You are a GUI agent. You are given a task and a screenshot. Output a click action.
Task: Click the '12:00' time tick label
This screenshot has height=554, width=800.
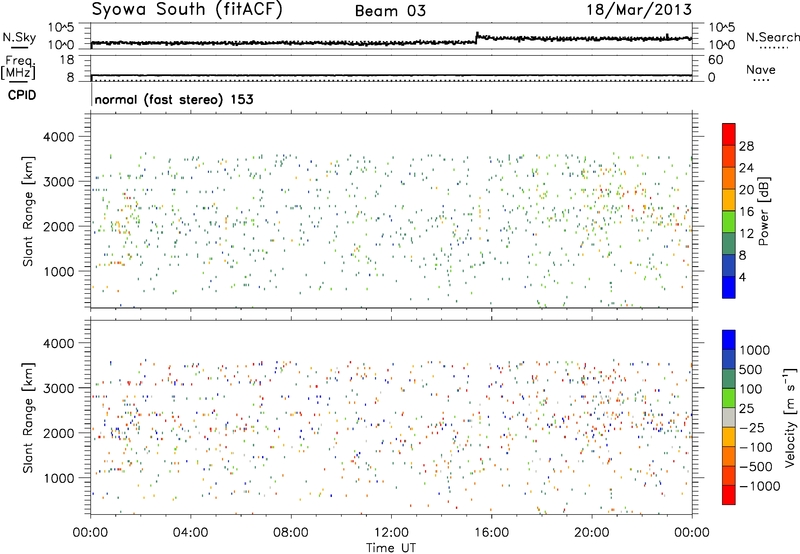coord(391,533)
